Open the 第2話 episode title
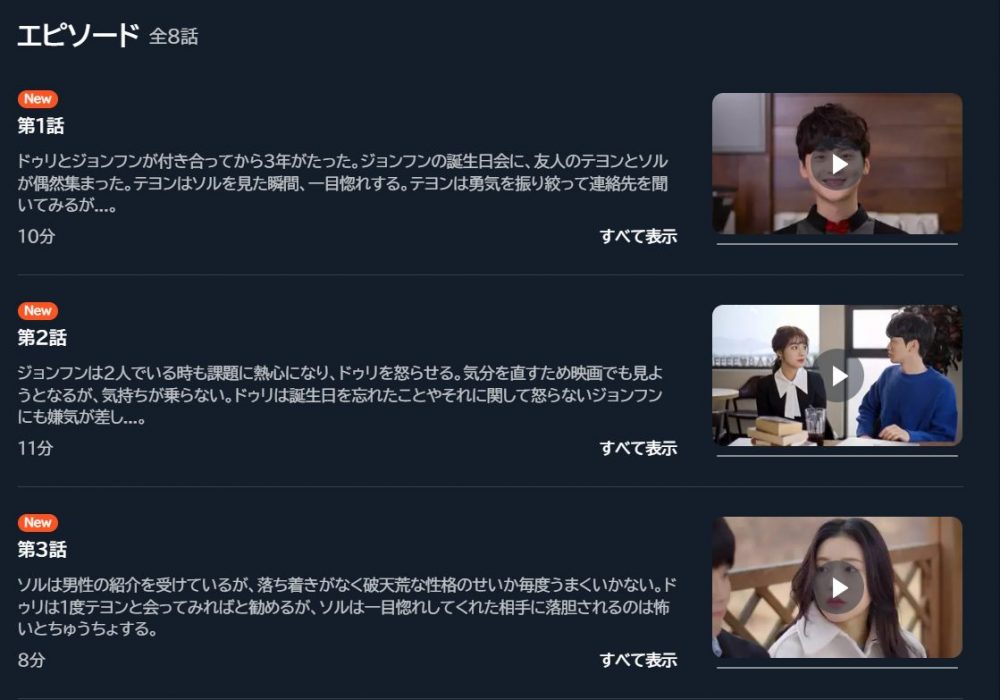 pyautogui.click(x=42, y=337)
